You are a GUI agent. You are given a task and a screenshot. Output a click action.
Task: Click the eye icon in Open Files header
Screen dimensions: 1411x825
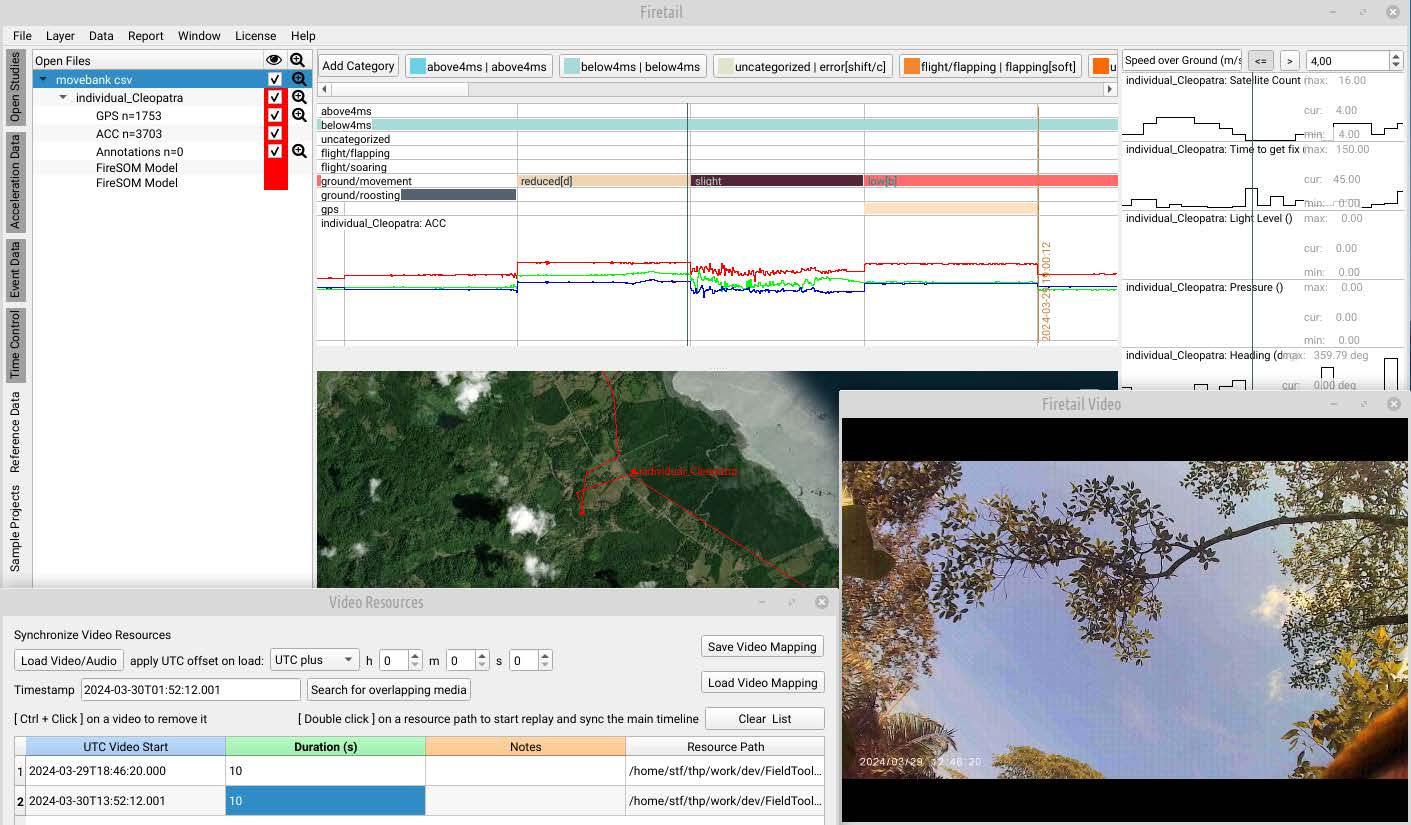tap(274, 60)
